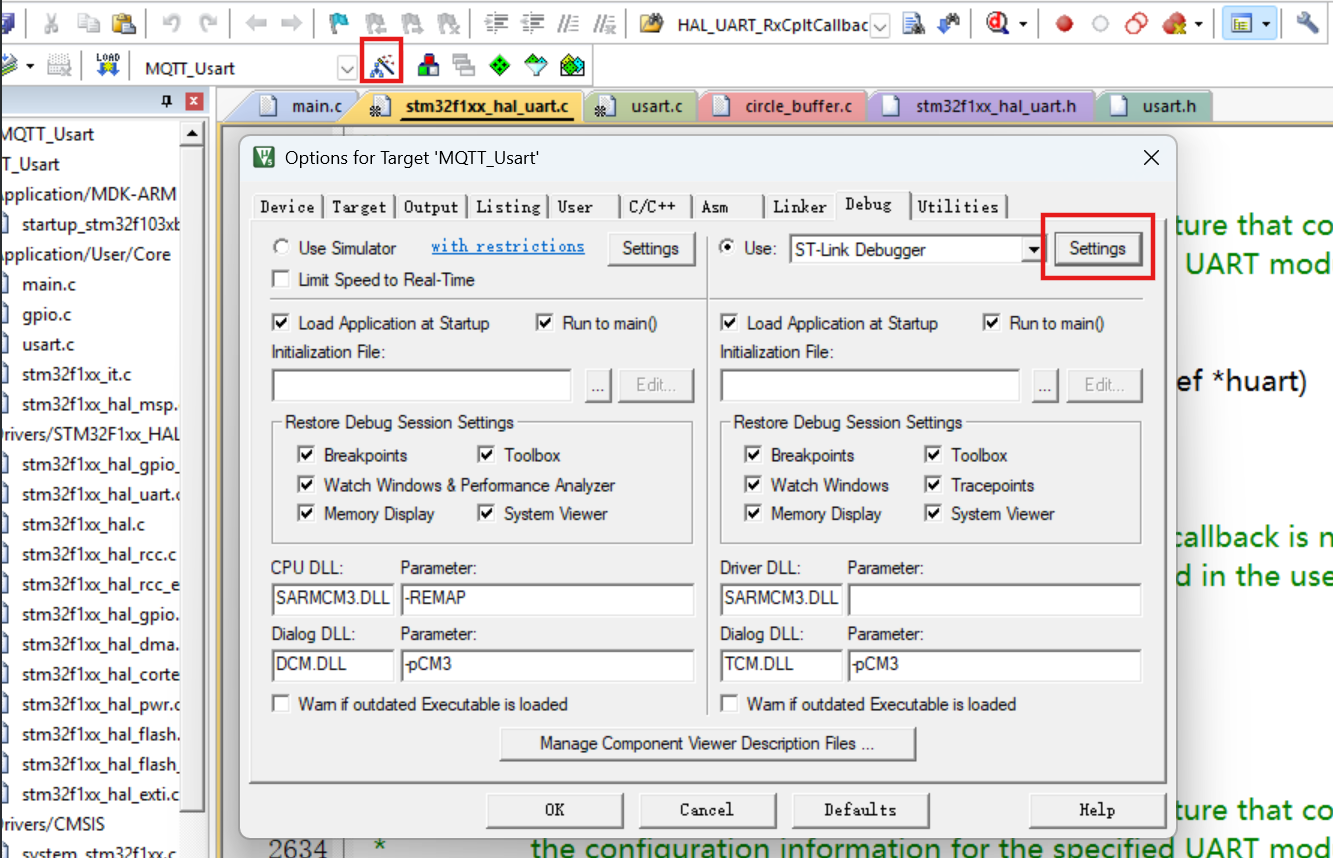Click the ST-Link Initialization File text field
The height and width of the screenshot is (858, 1333).
pos(870,385)
